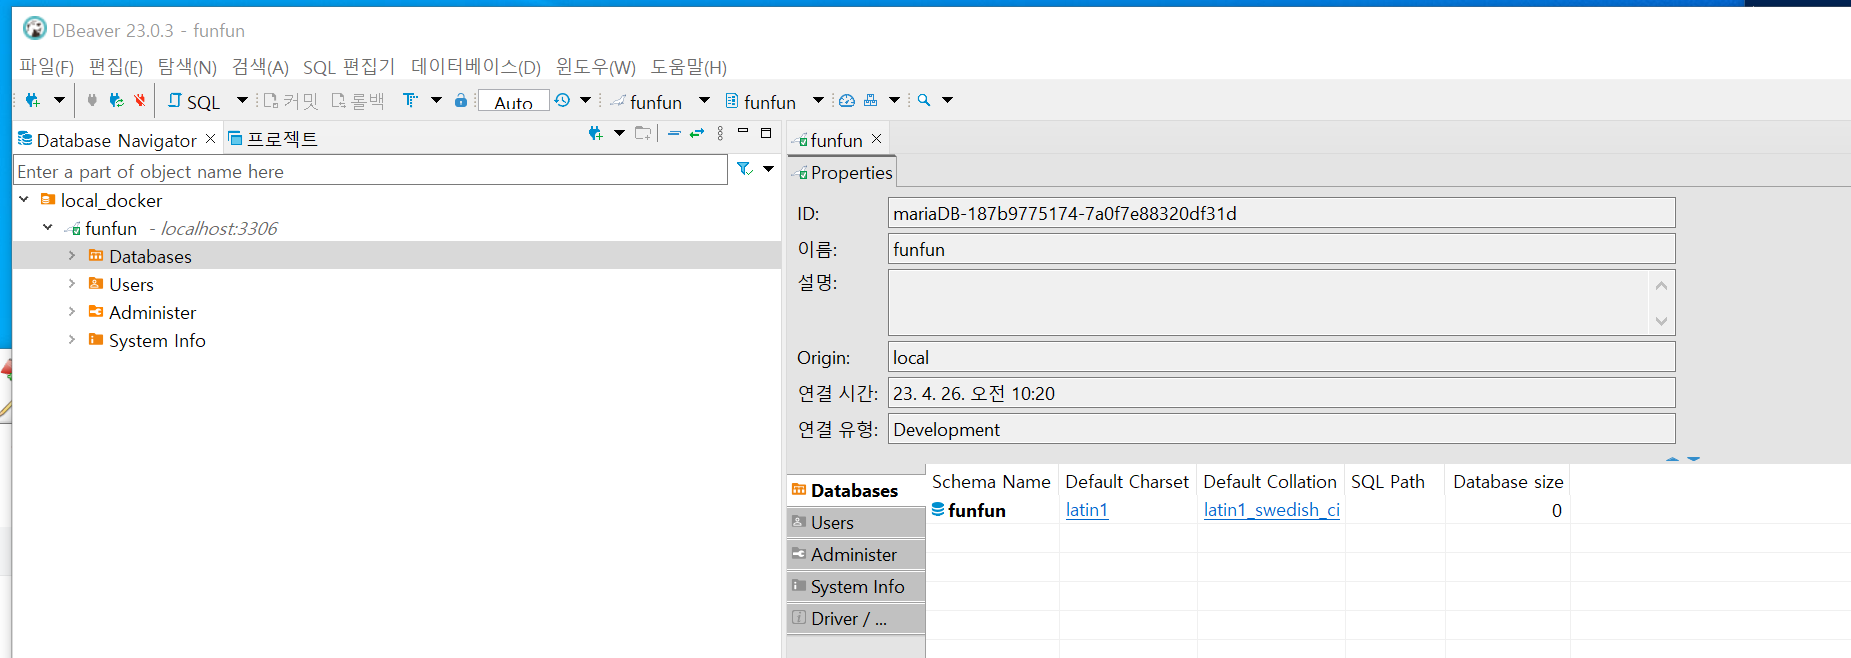
Task: Click the 설명 description text area
Action: pos(1281,303)
